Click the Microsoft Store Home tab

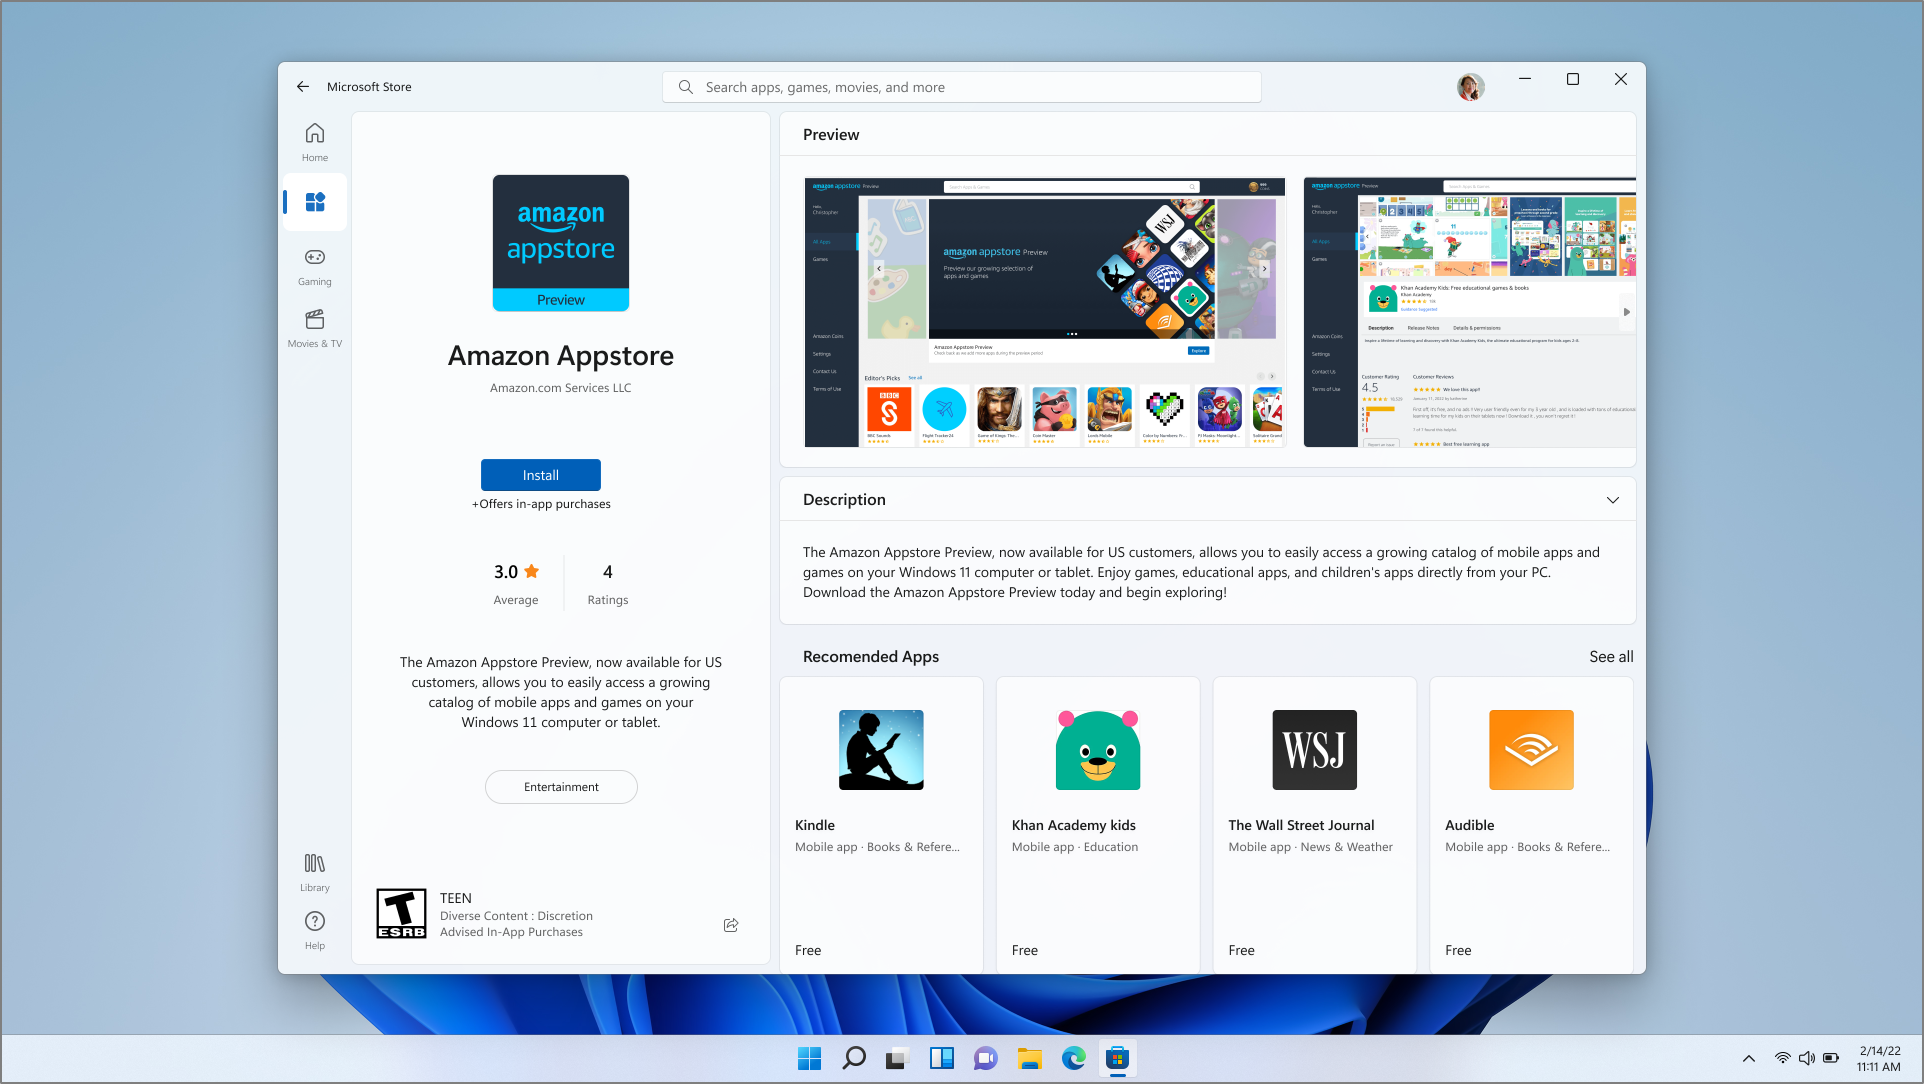coord(314,143)
